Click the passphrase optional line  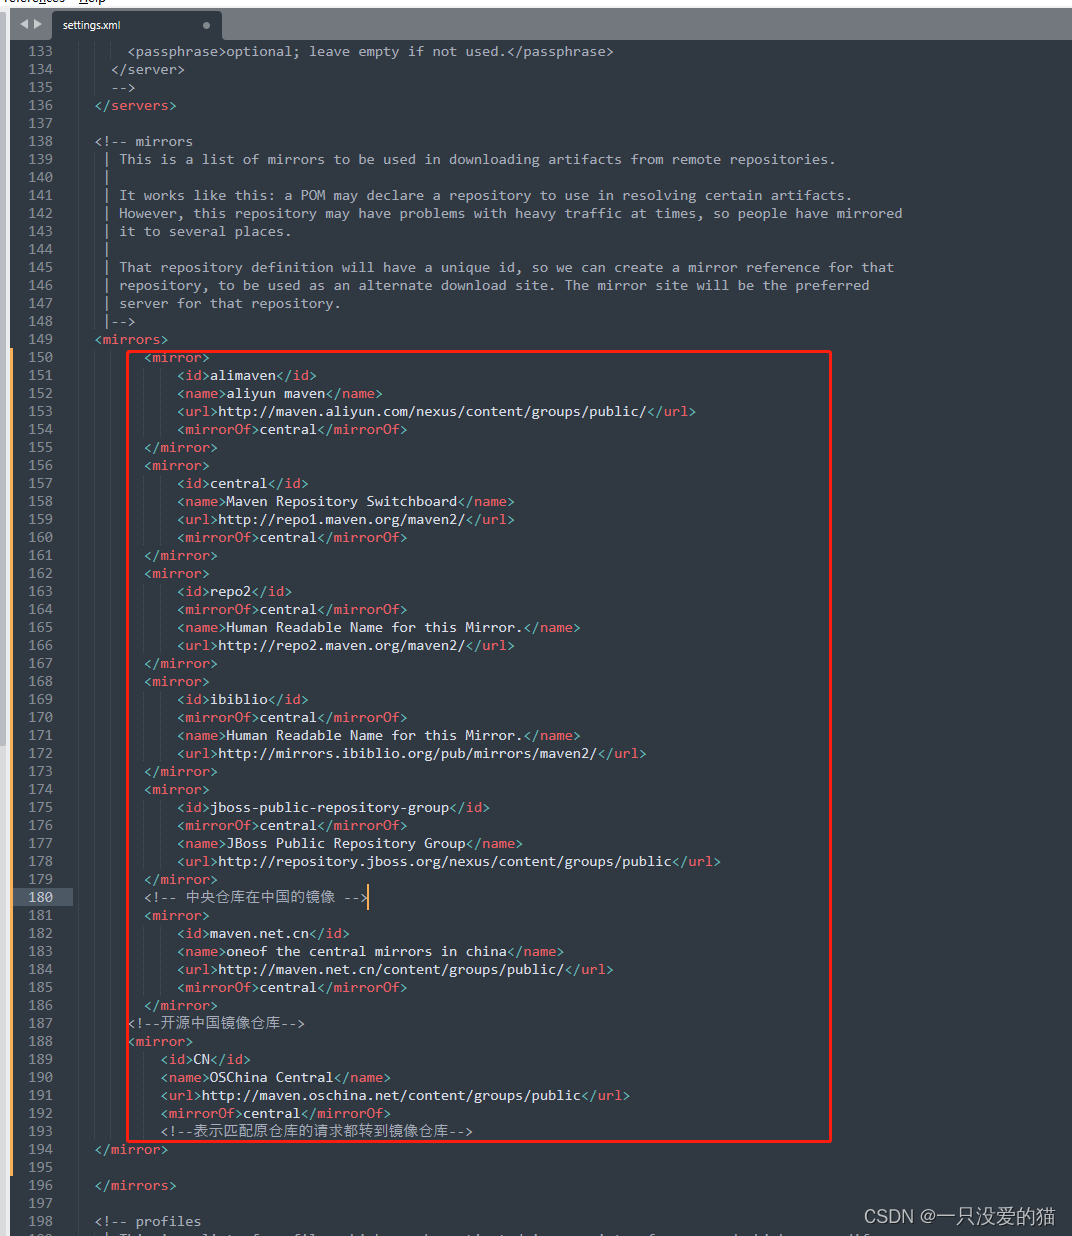point(371,51)
